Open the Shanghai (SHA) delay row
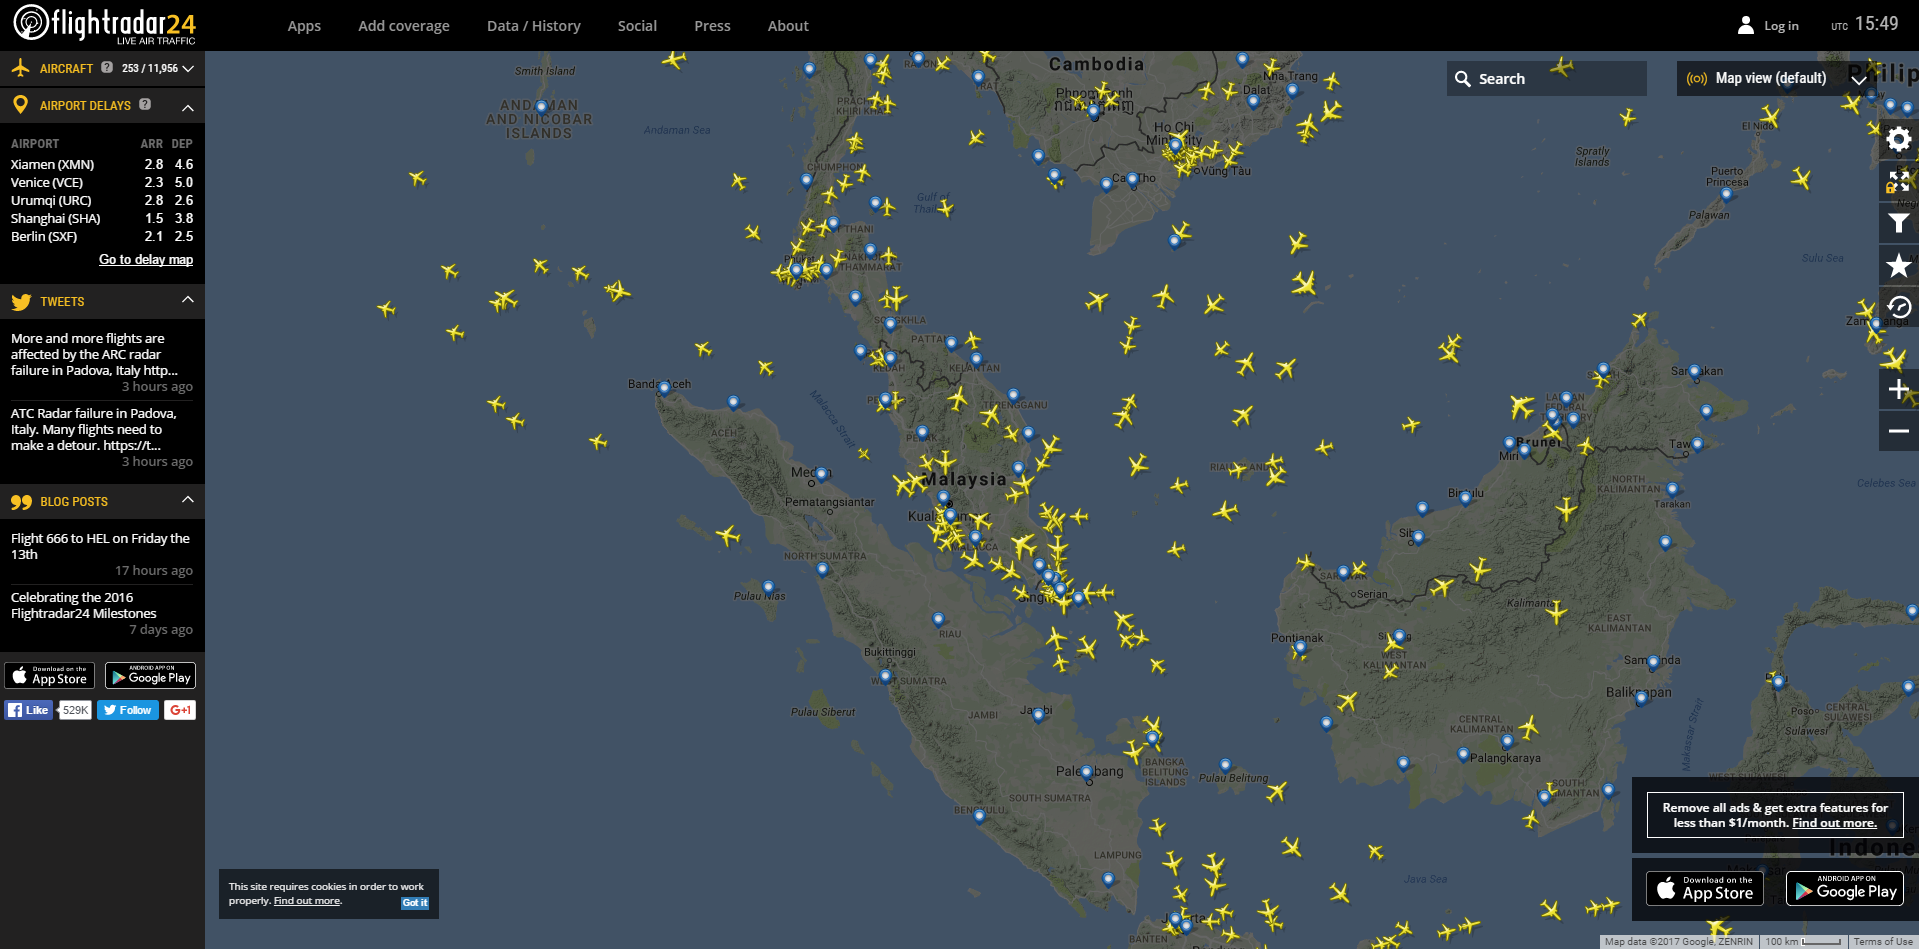 102,218
